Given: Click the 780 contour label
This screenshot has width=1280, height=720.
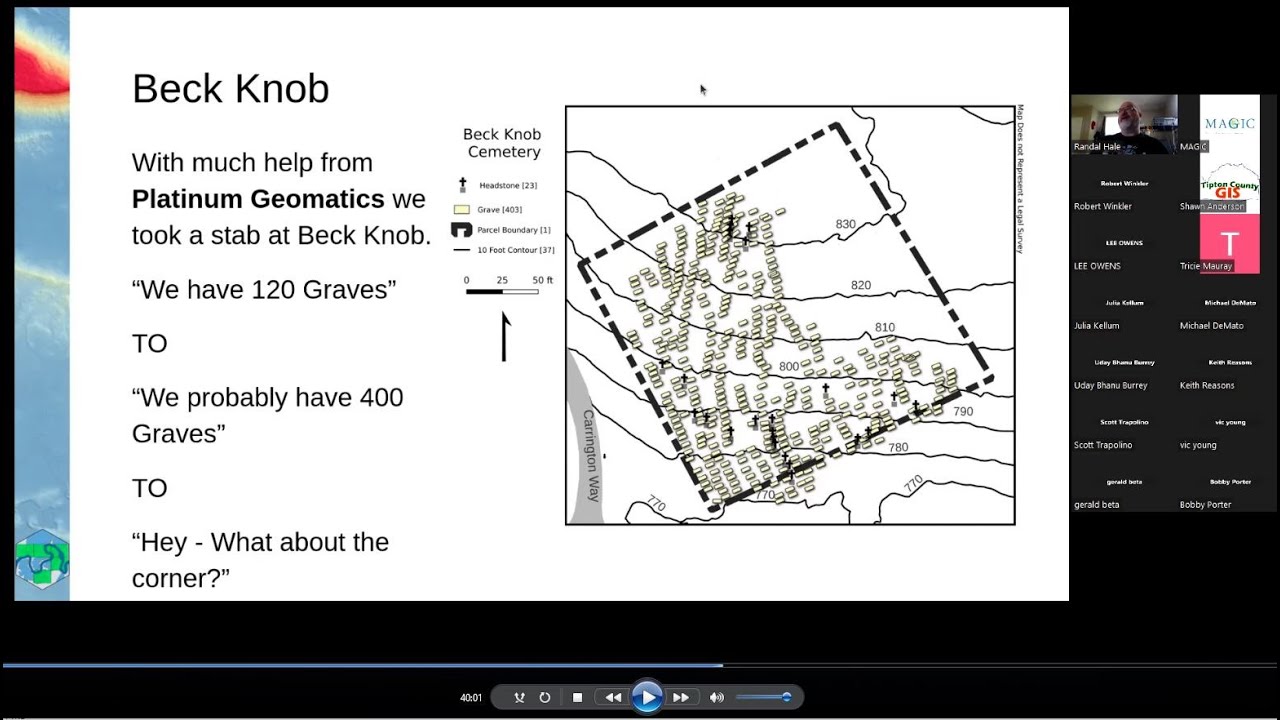Looking at the screenshot, I should [x=898, y=447].
